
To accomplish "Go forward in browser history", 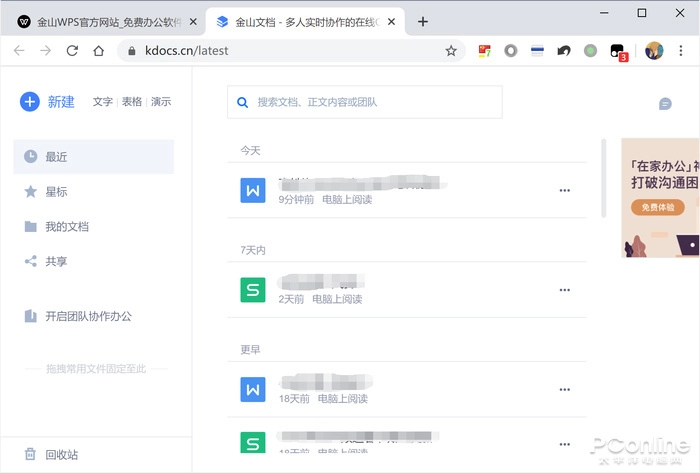I will coord(46,50).
